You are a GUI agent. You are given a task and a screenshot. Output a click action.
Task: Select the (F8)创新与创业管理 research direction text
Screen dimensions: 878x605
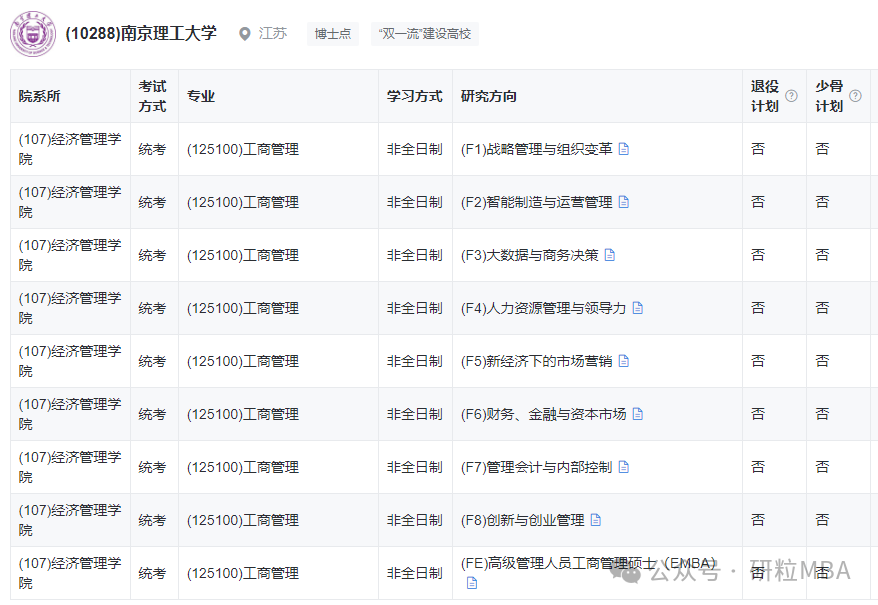click(x=522, y=520)
